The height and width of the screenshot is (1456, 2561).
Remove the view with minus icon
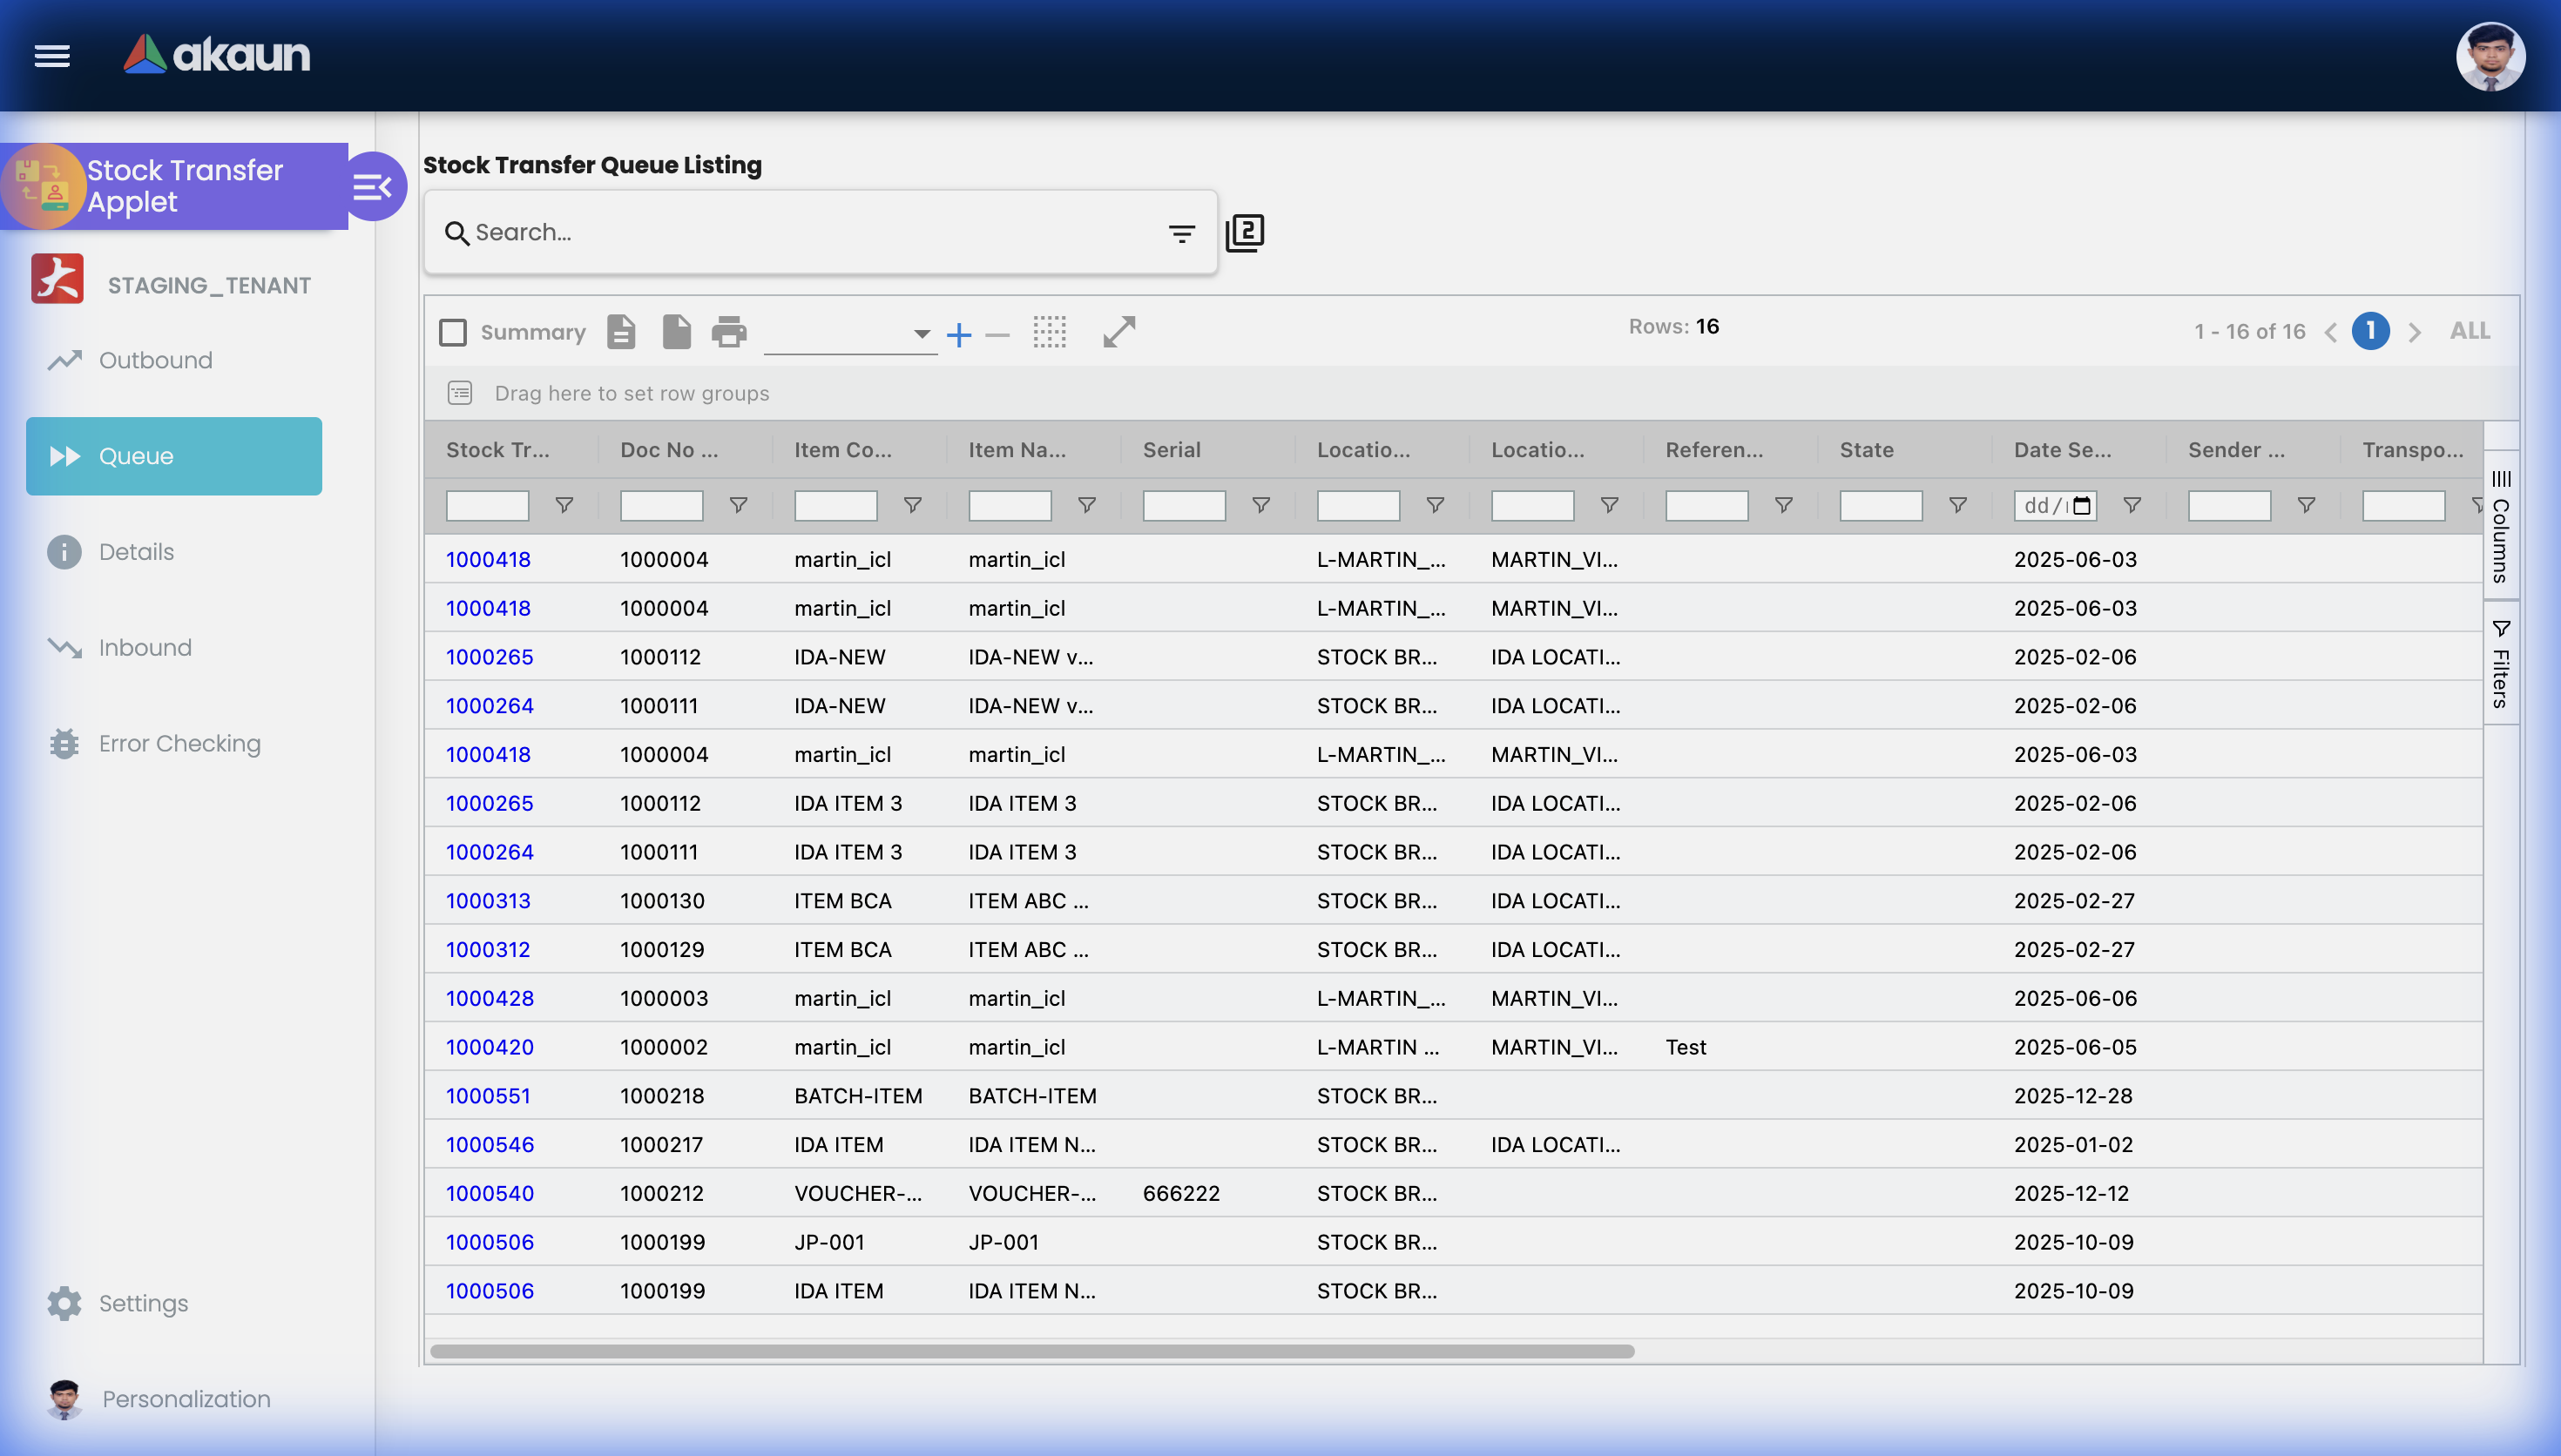point(997,335)
